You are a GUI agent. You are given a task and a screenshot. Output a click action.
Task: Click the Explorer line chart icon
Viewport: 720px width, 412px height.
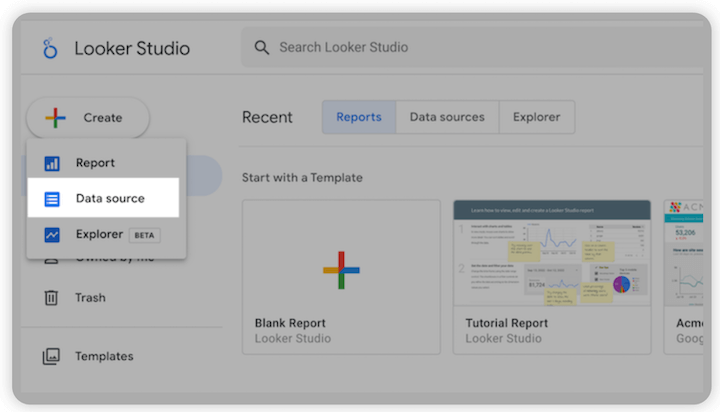click(x=52, y=235)
